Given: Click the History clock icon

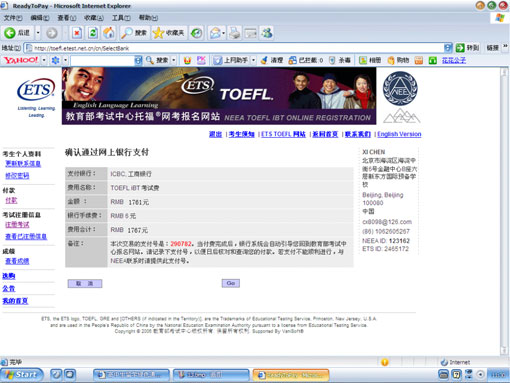Looking at the screenshot, I should pyautogui.click(x=196, y=33).
